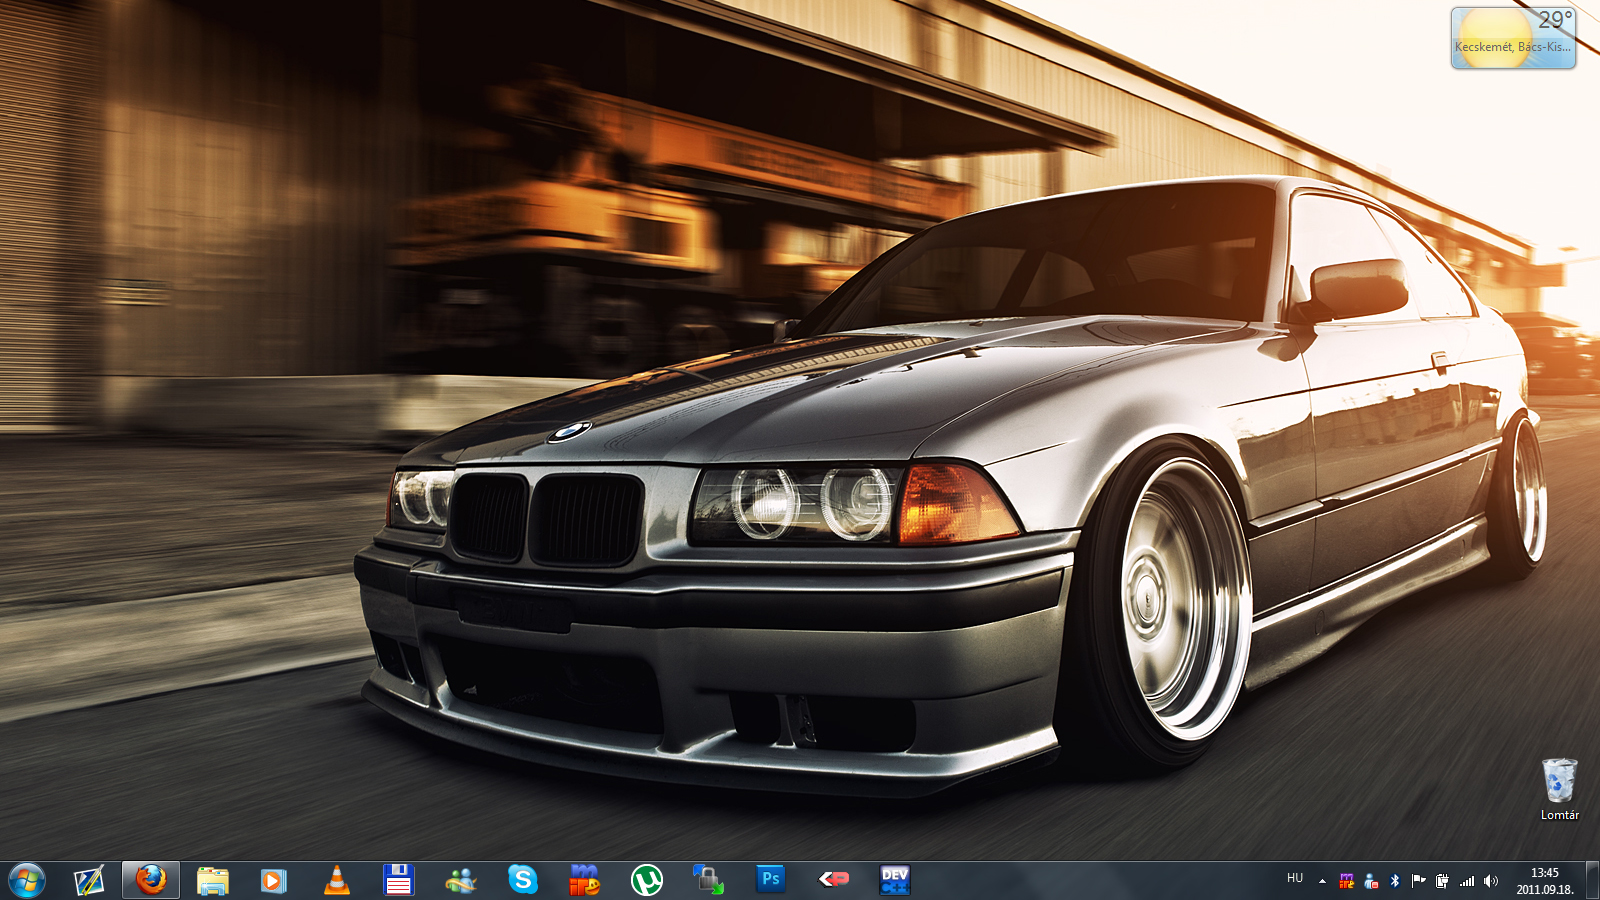Click the Messenger status tray icon
This screenshot has width=1600, height=900.
1371,881
